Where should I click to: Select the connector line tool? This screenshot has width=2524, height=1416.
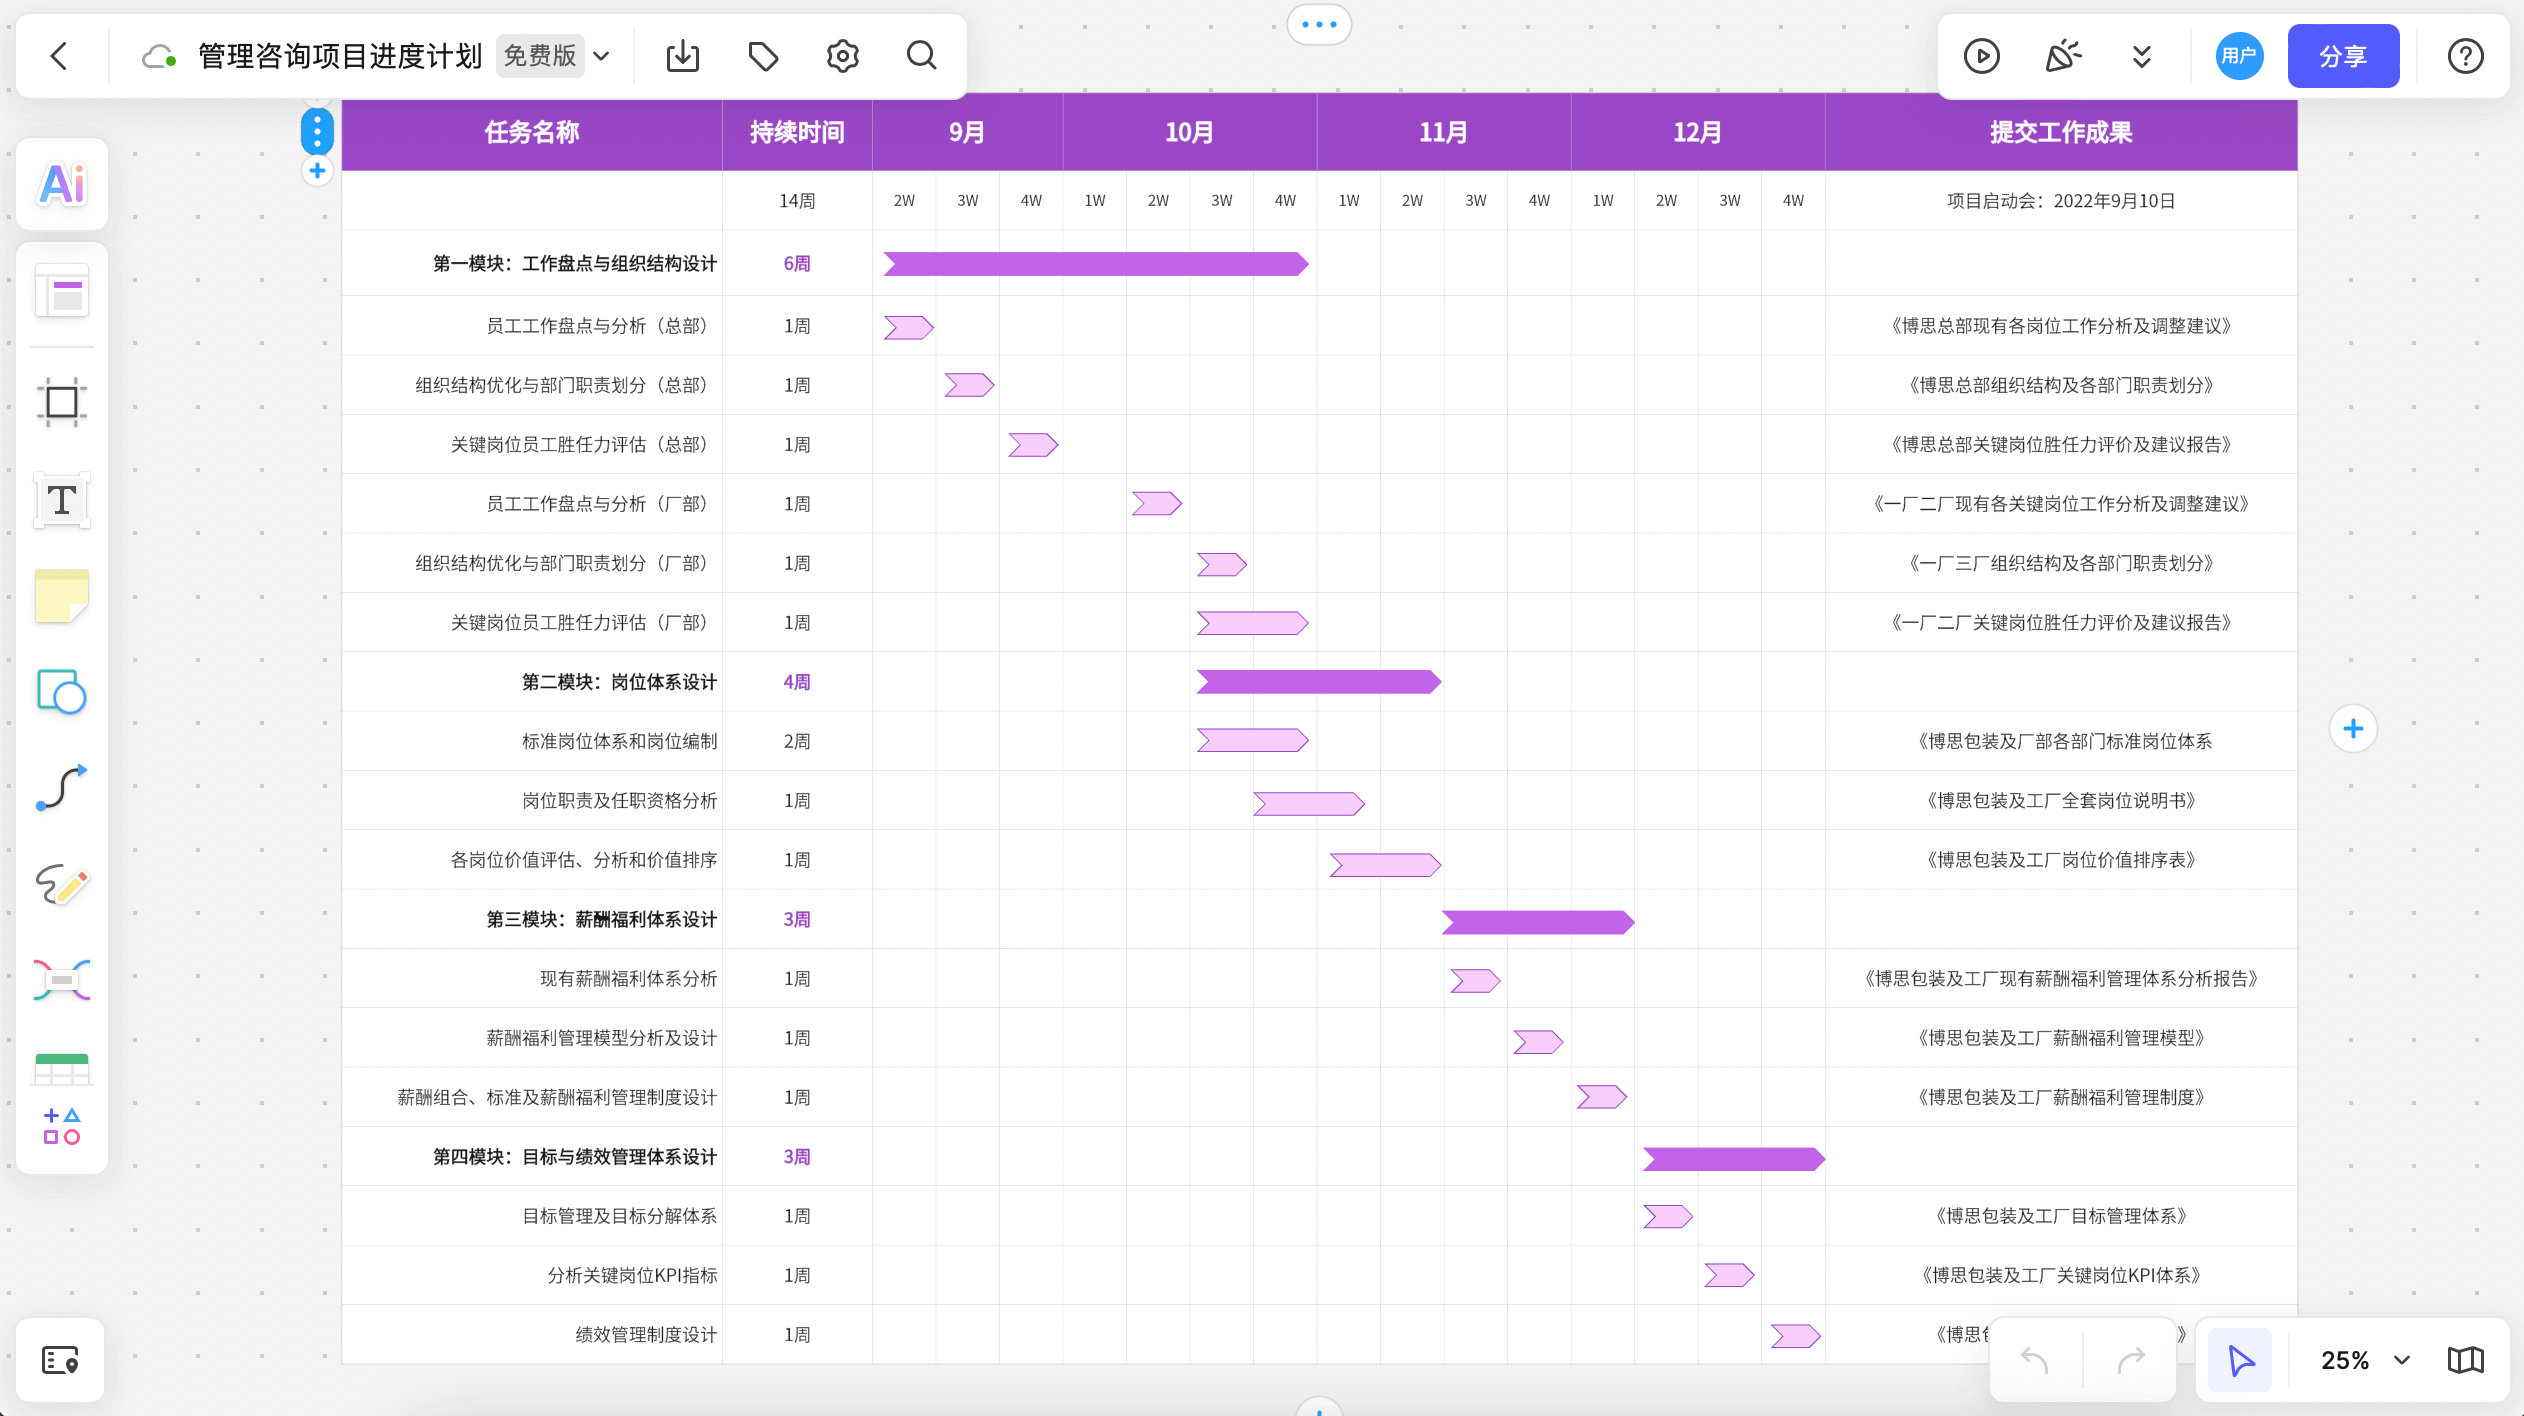click(62, 787)
